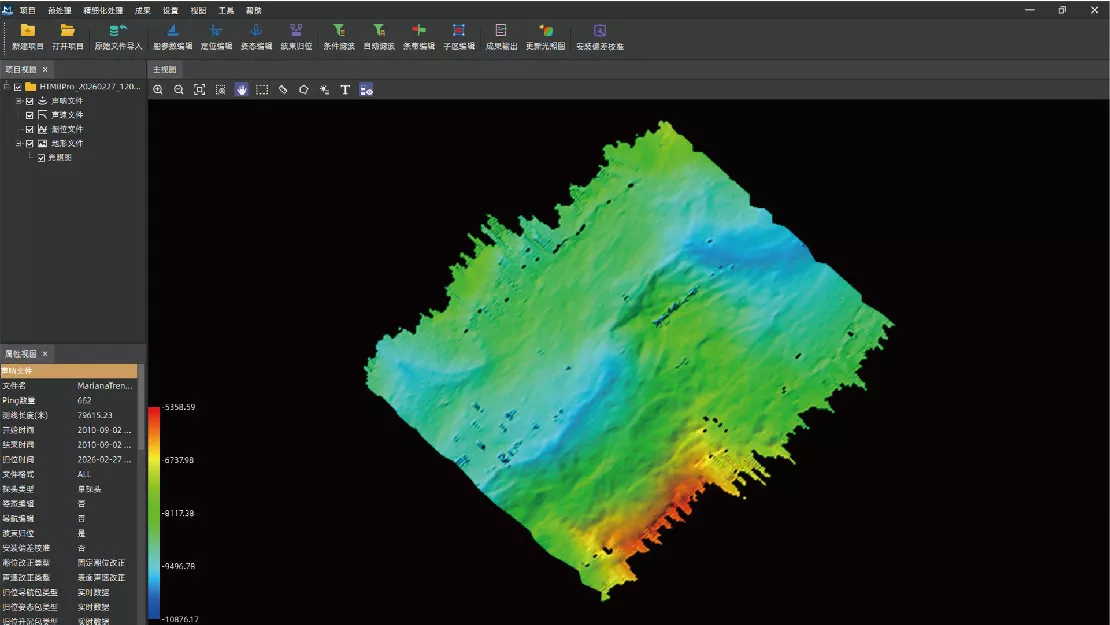Click the 文件格式 value ALL
The height and width of the screenshot is (625, 1110).
pos(84,474)
